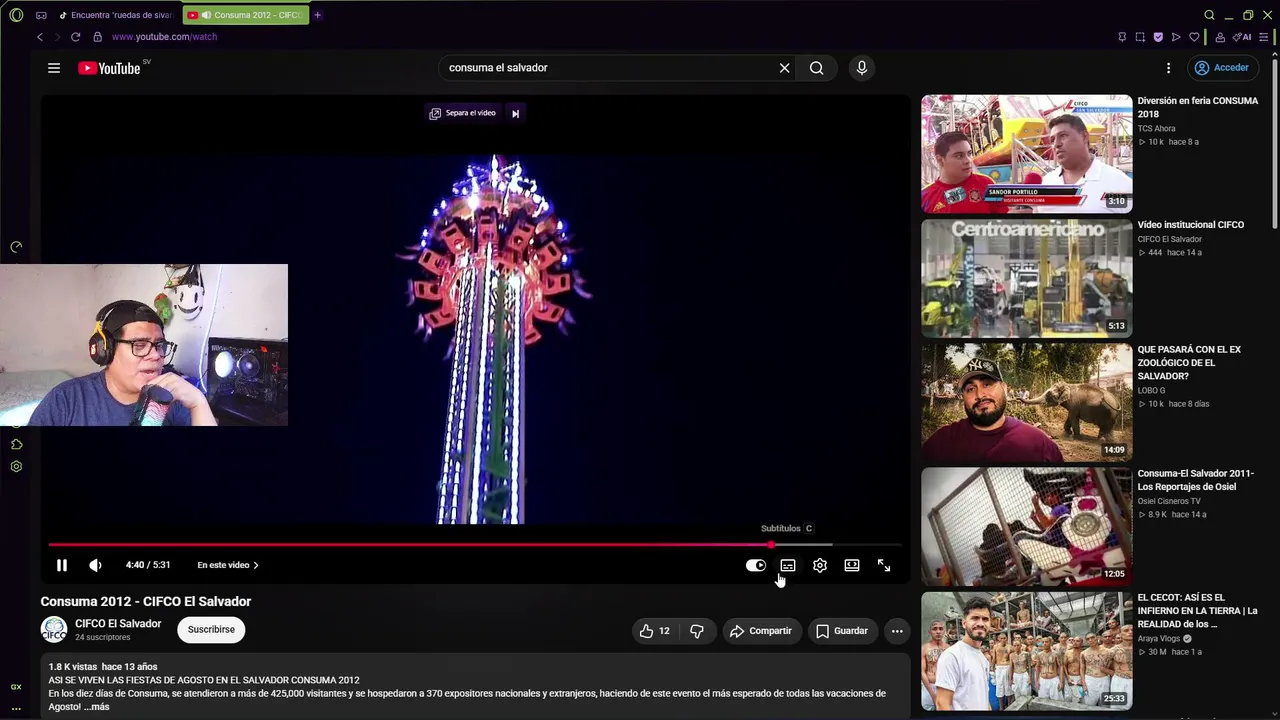The width and height of the screenshot is (1280, 720).
Task: Take a snapshot with the capture icon
Action: pos(1140,37)
